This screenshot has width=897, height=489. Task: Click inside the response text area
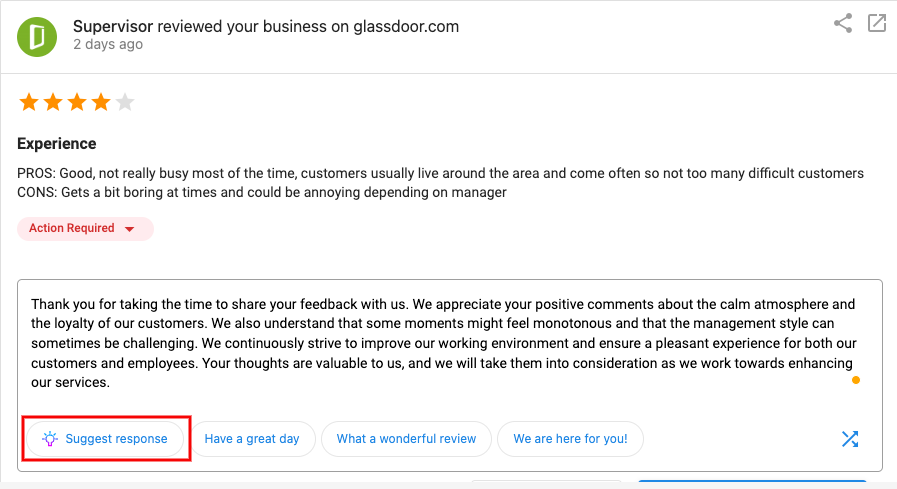pos(450,343)
